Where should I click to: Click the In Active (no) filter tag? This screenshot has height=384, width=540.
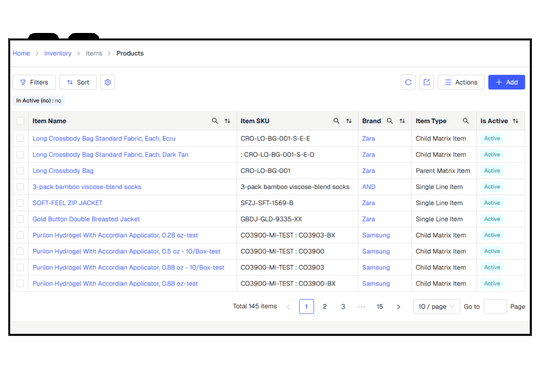pos(39,101)
